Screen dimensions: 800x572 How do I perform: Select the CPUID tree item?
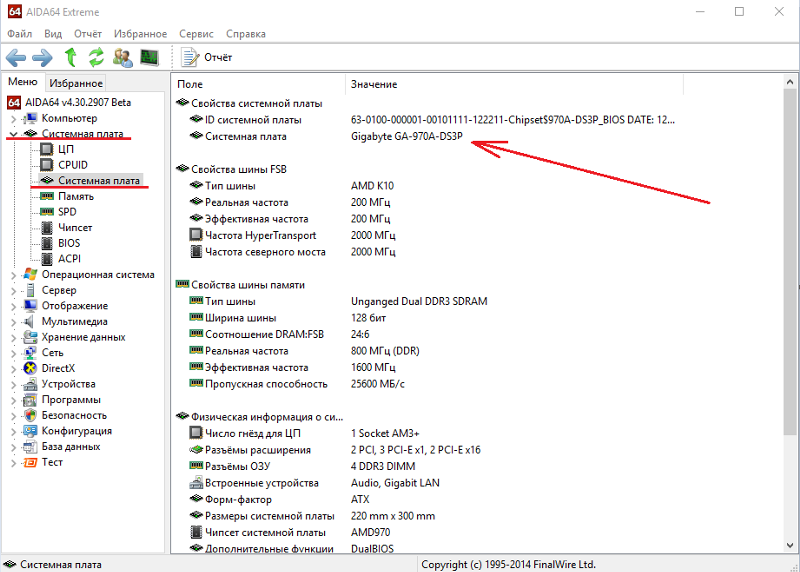(x=73, y=165)
